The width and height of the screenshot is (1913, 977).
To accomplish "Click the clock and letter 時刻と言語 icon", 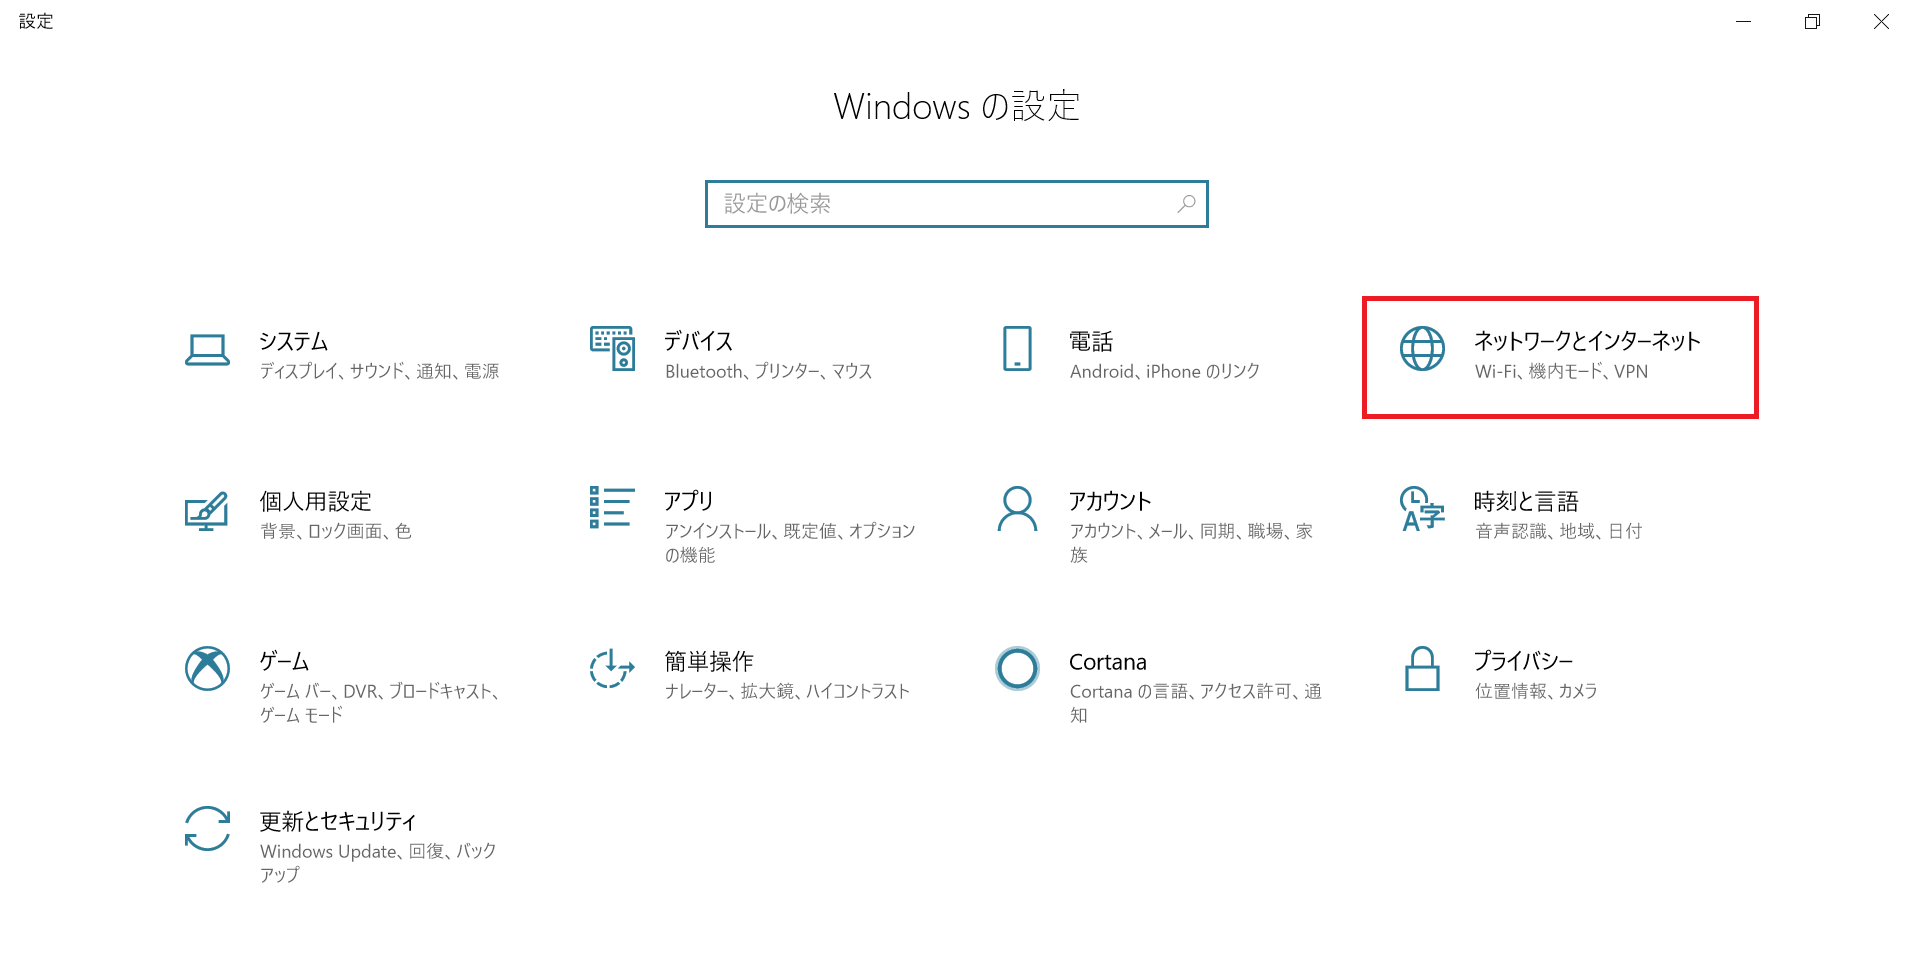I will pos(1422,508).
